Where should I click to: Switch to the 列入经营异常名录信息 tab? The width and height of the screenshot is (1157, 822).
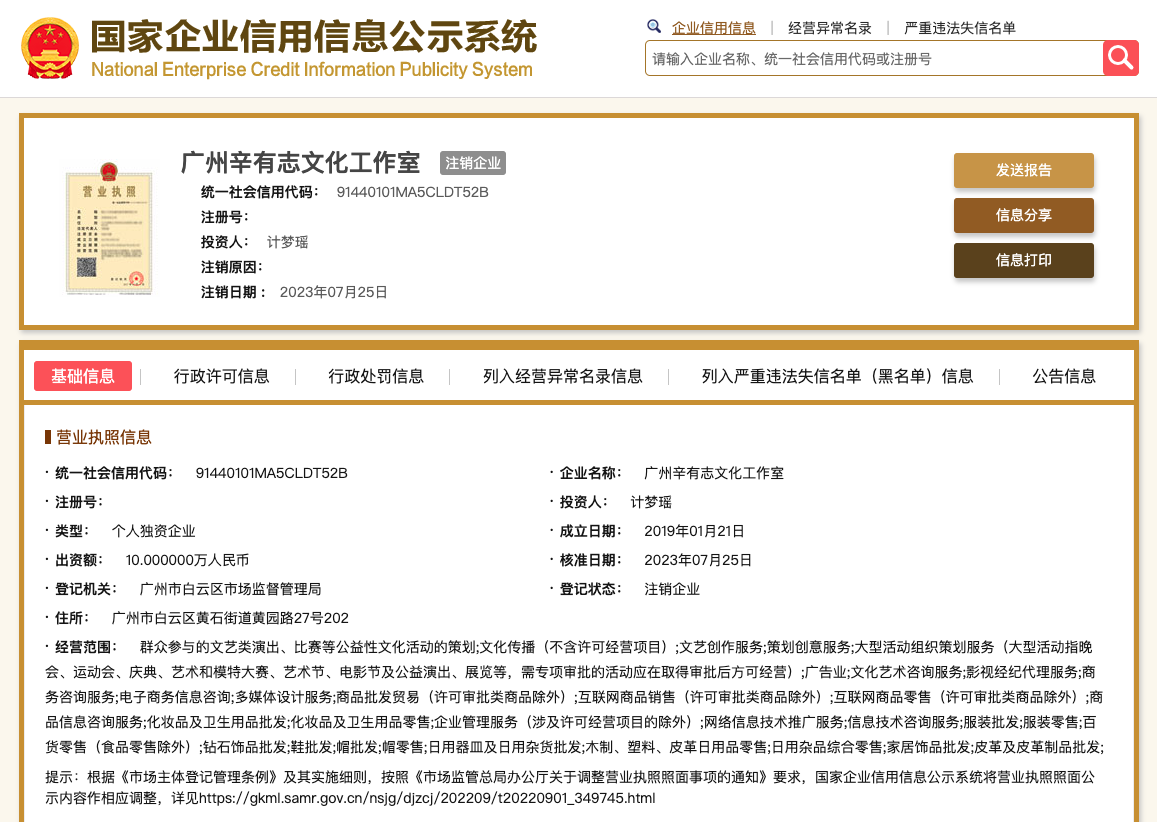[x=562, y=376]
